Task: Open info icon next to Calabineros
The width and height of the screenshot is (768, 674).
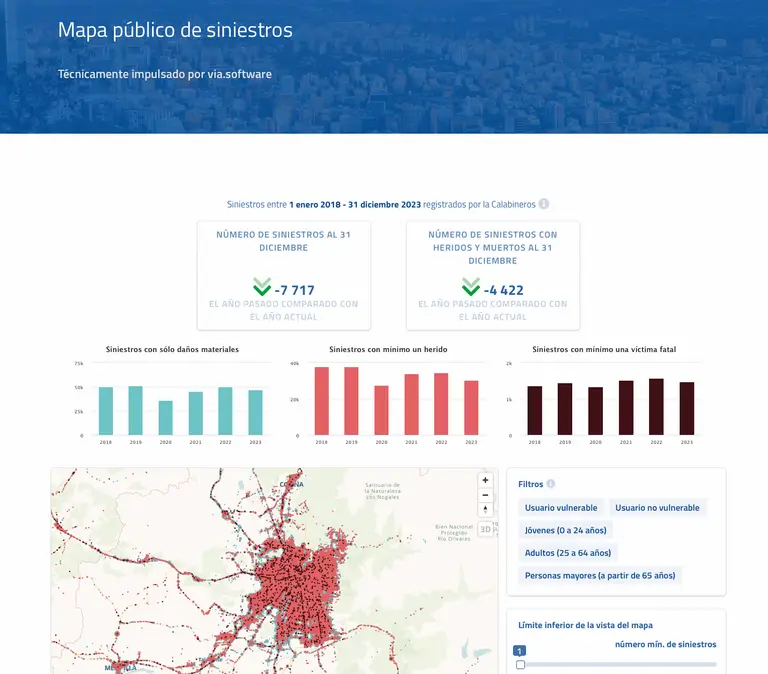Action: [x=544, y=204]
